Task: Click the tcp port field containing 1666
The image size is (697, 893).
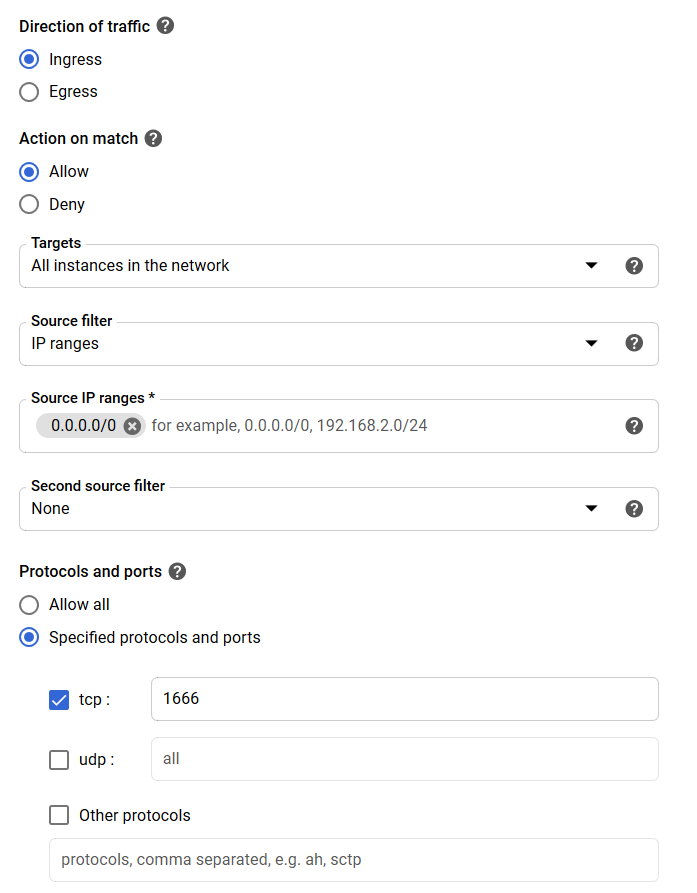Action: pyautogui.click(x=405, y=699)
